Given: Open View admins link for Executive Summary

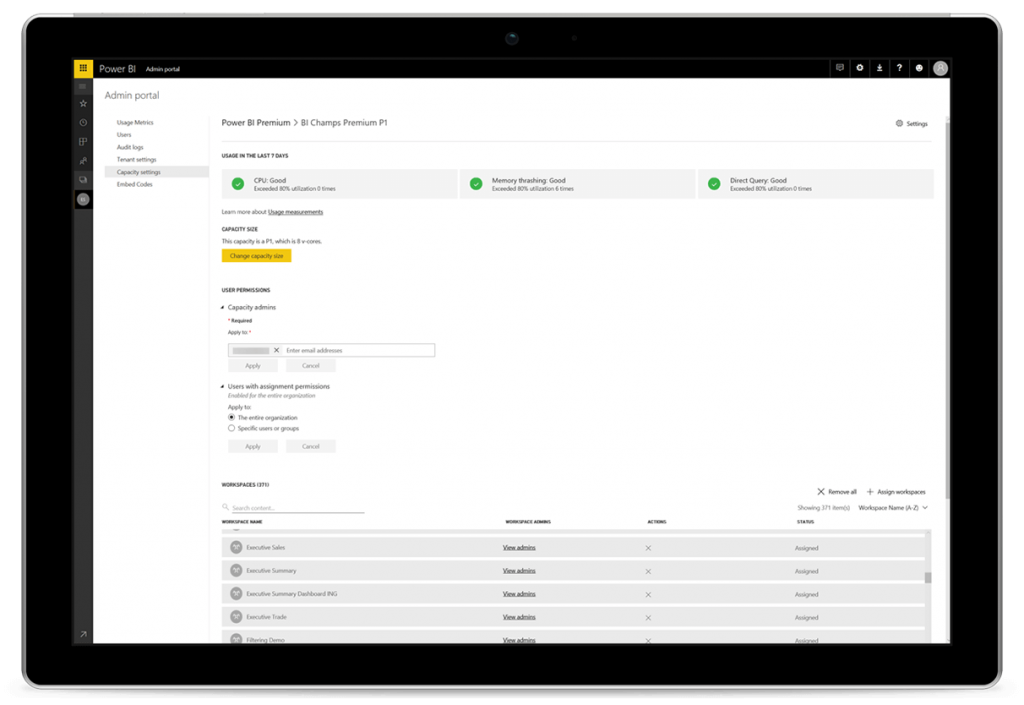Looking at the screenshot, I should (519, 571).
